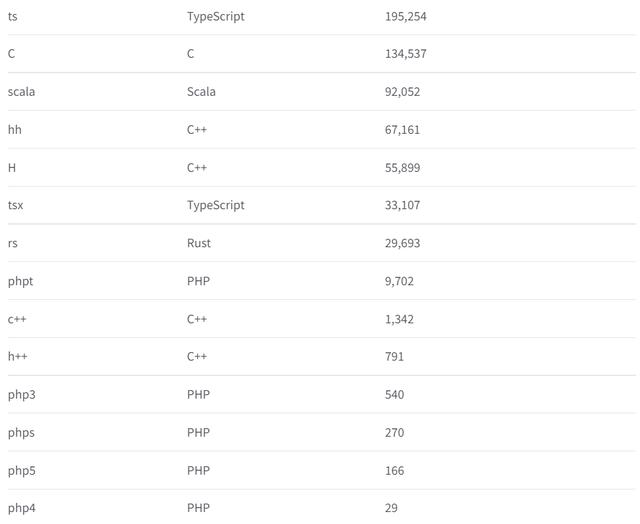Click the 195,254 count value

[x=405, y=17]
